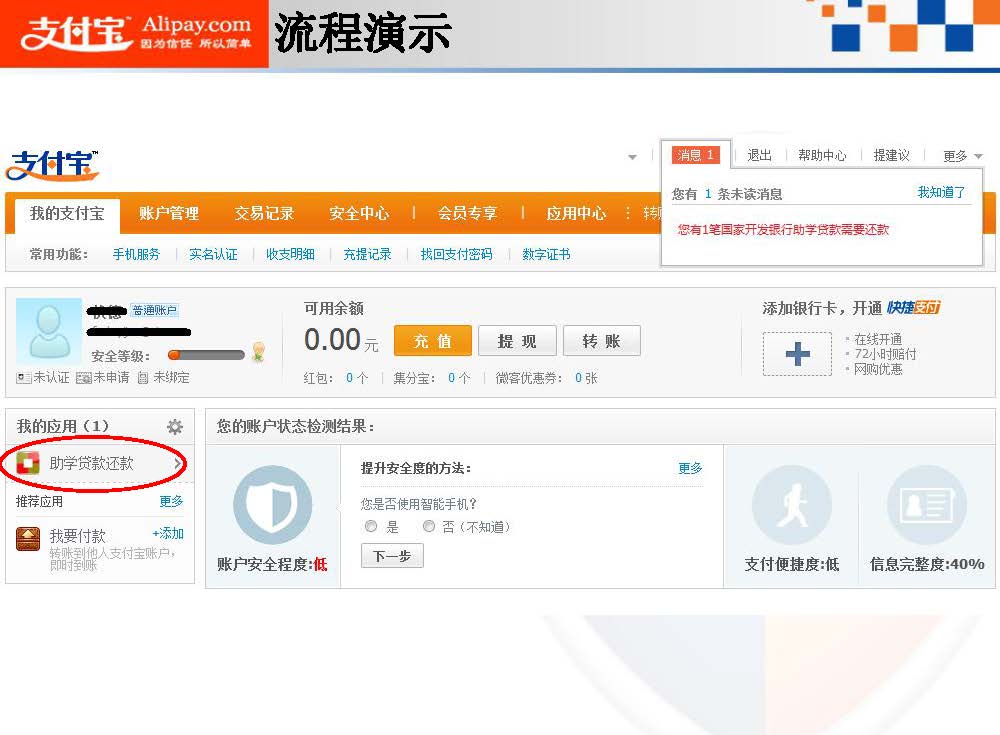Viewport: 1000px width, 735px height.
Task: Click the 未绑定 phone status icon
Action: [x=143, y=378]
